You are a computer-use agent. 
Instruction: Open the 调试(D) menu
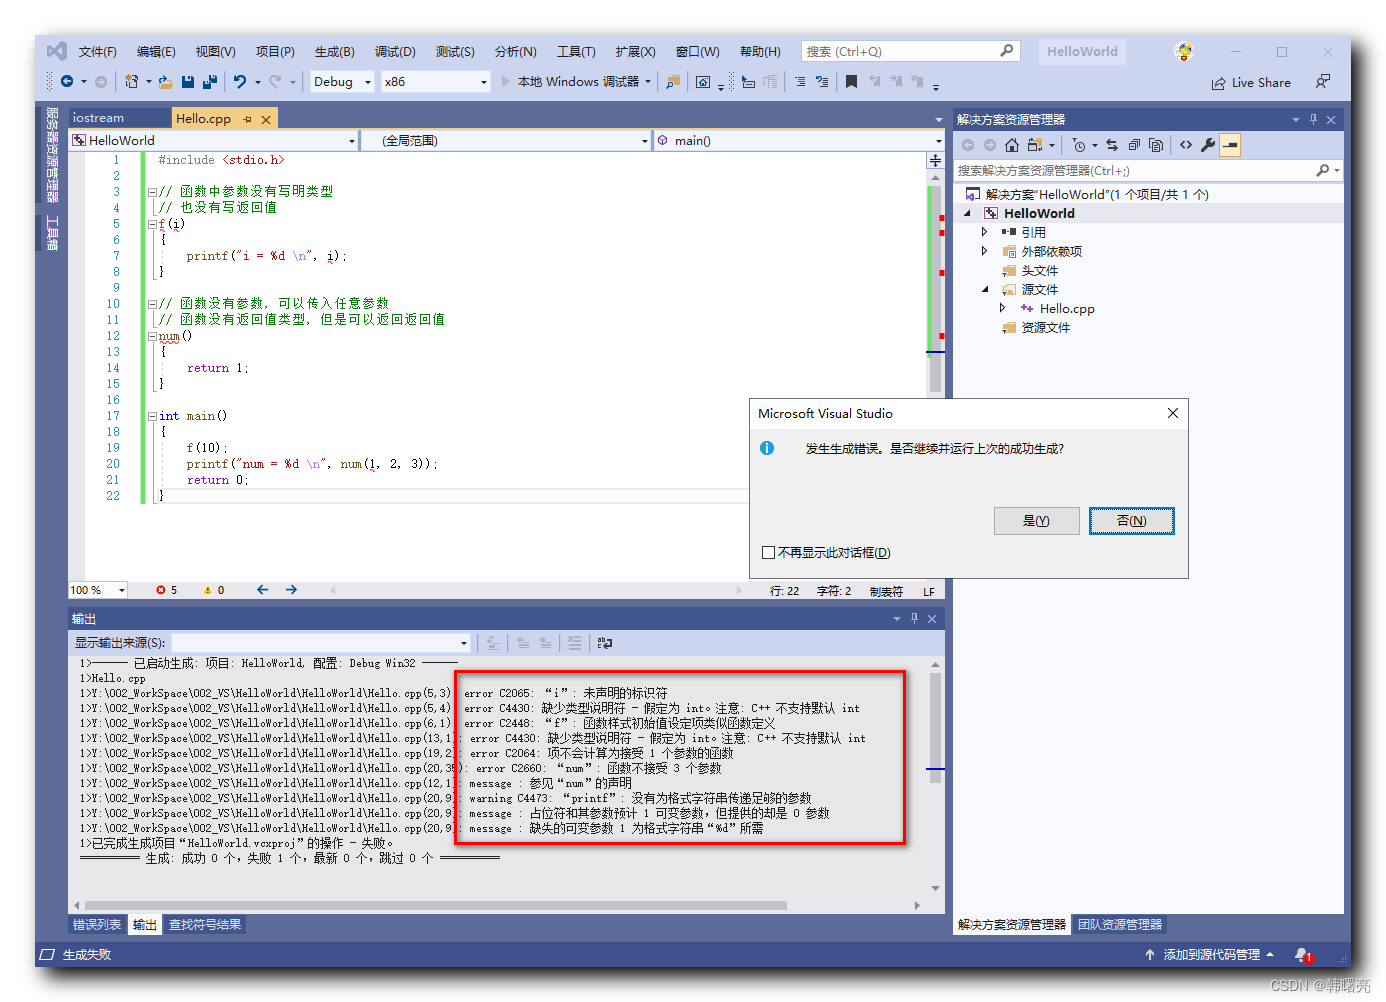[x=395, y=52]
